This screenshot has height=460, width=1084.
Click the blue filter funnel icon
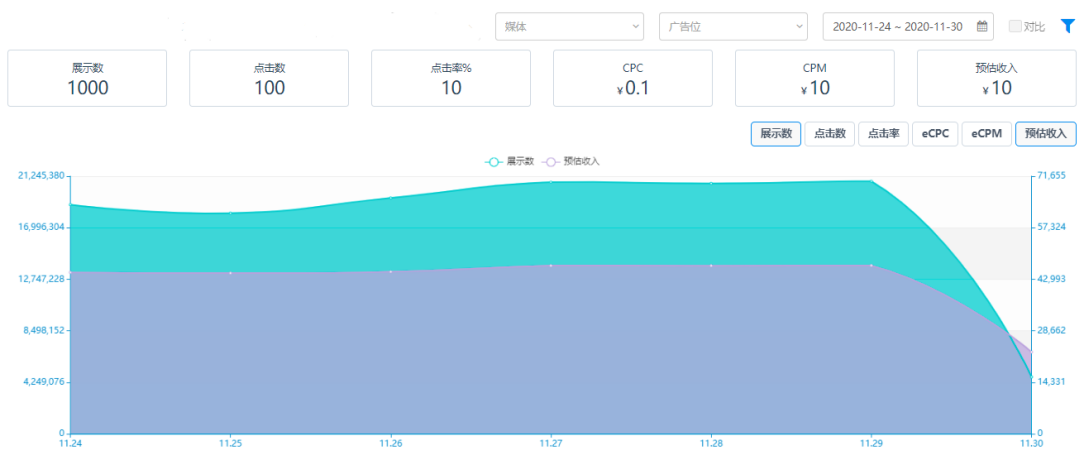[1067, 26]
